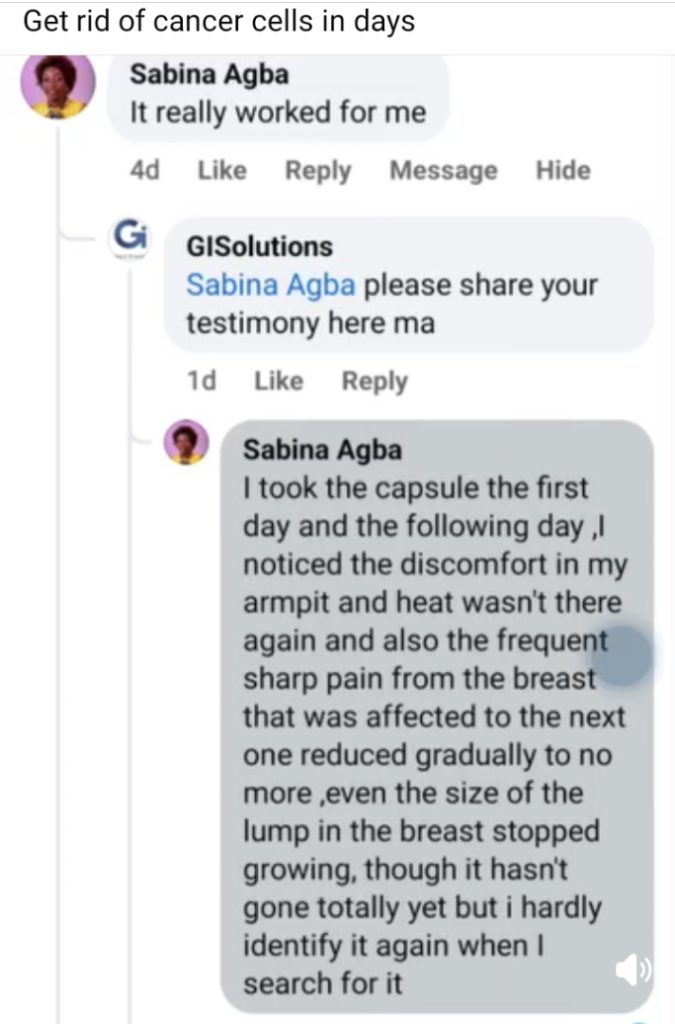
Task: Click the 1d timestamp
Action: click(x=201, y=381)
